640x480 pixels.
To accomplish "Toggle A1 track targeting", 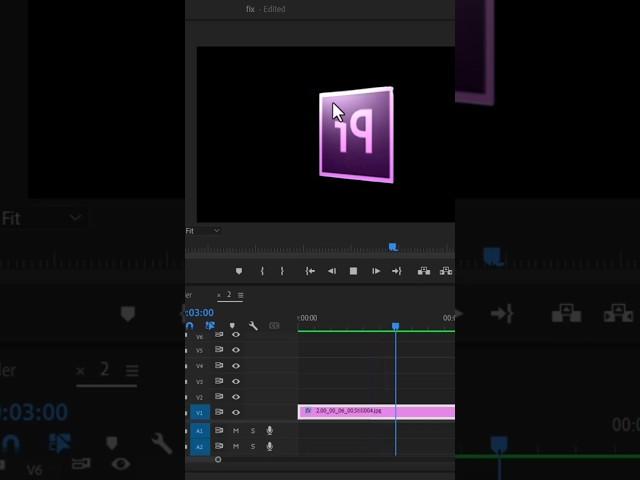I will click(200, 431).
